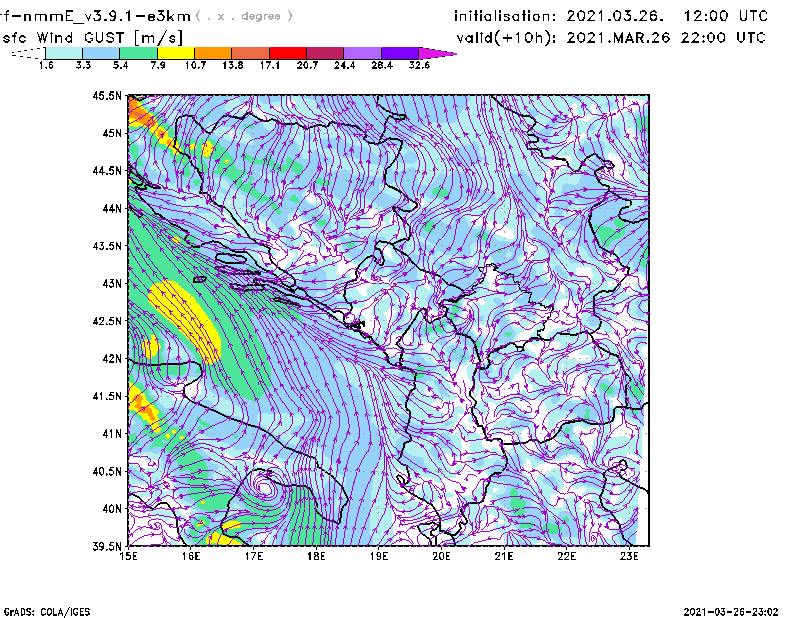
Task: Click the 19E longitude label
Action: pyautogui.click(x=379, y=556)
